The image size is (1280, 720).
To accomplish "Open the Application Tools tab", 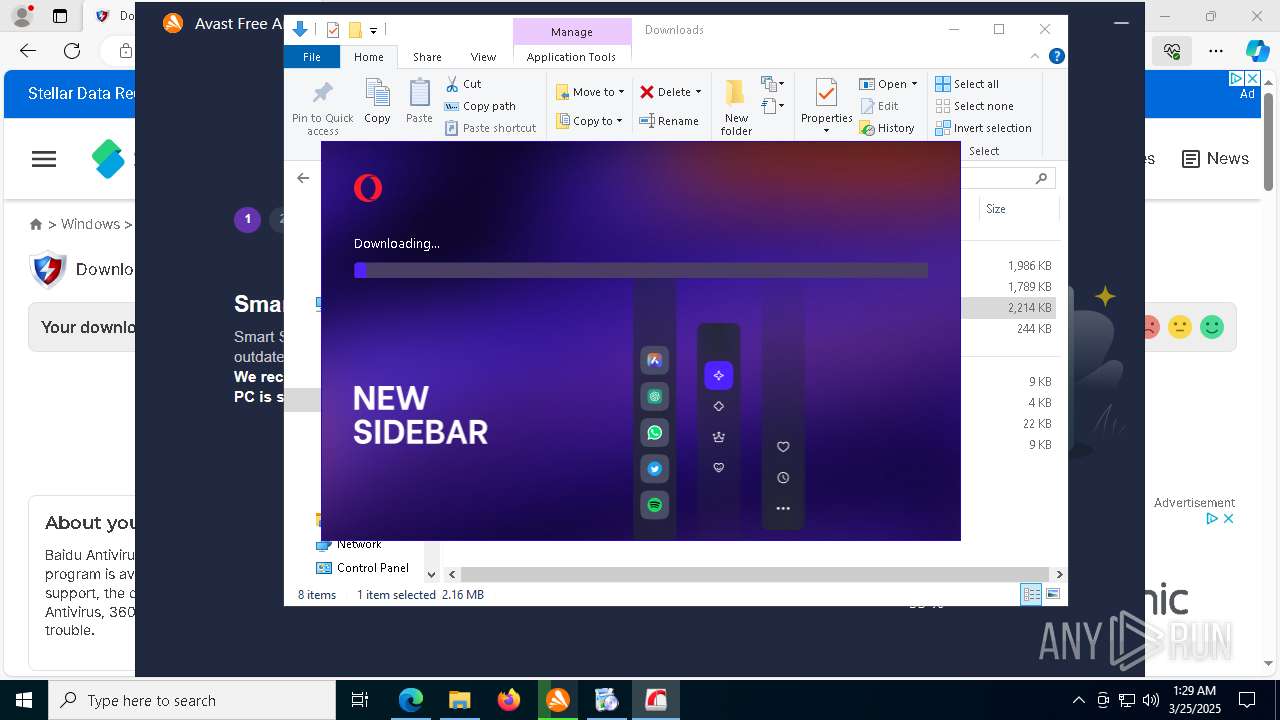I will click(x=571, y=57).
